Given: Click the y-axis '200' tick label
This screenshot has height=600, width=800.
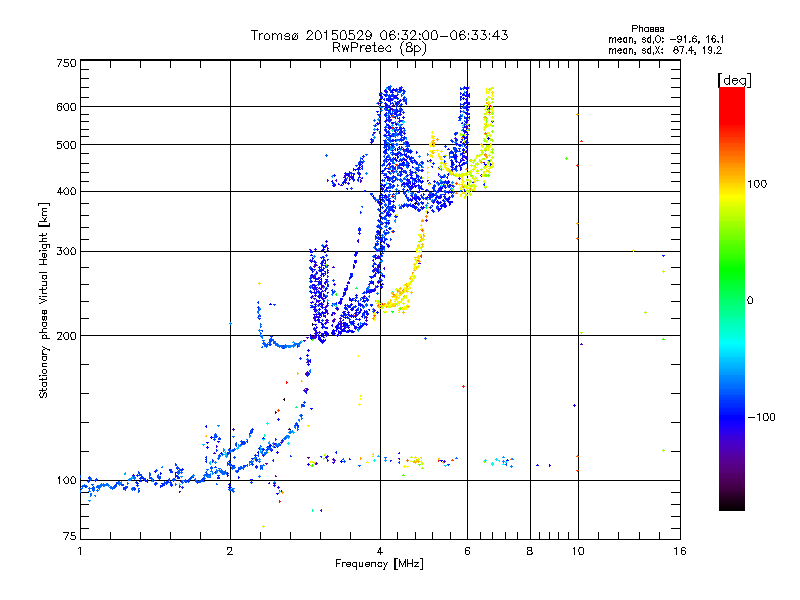Looking at the screenshot, I should [x=67, y=336].
